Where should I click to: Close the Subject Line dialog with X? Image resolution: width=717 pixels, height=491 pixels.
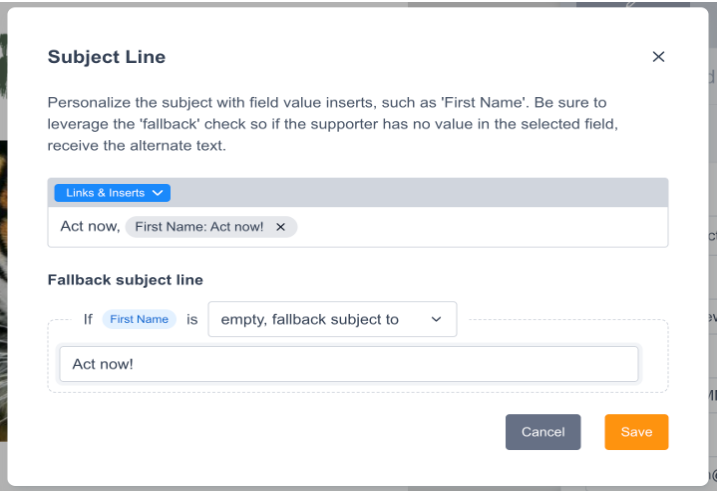pos(658,57)
